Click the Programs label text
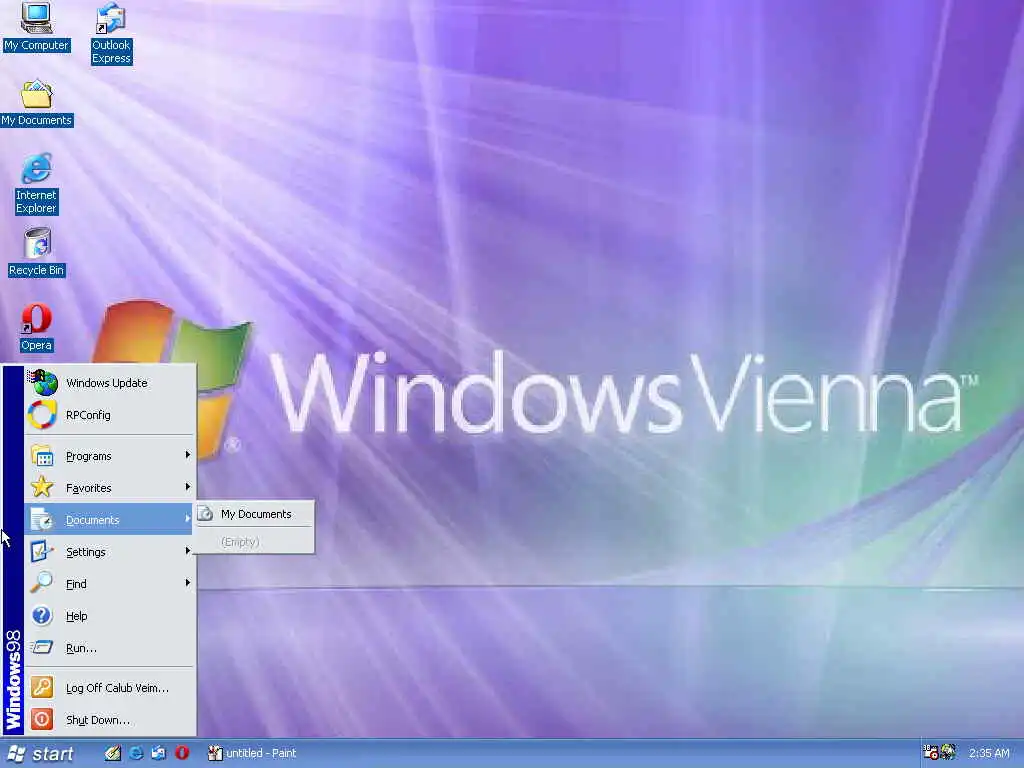Viewport: 1024px width, 768px height. click(x=88, y=456)
